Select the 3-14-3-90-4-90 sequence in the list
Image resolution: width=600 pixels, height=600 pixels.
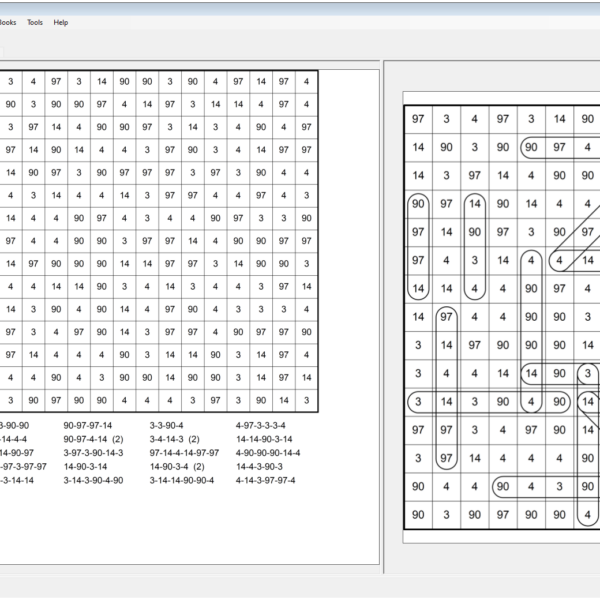coord(93,480)
